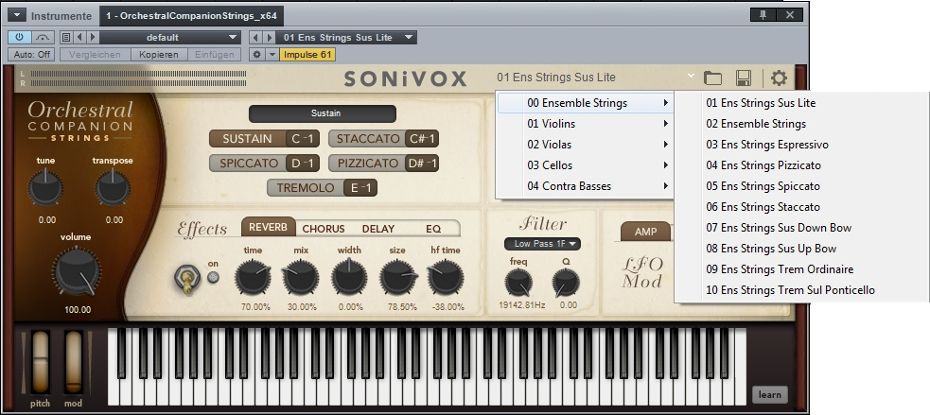The height and width of the screenshot is (415, 930).
Task: Select the SUSTAIN articulation button
Action: (264, 139)
